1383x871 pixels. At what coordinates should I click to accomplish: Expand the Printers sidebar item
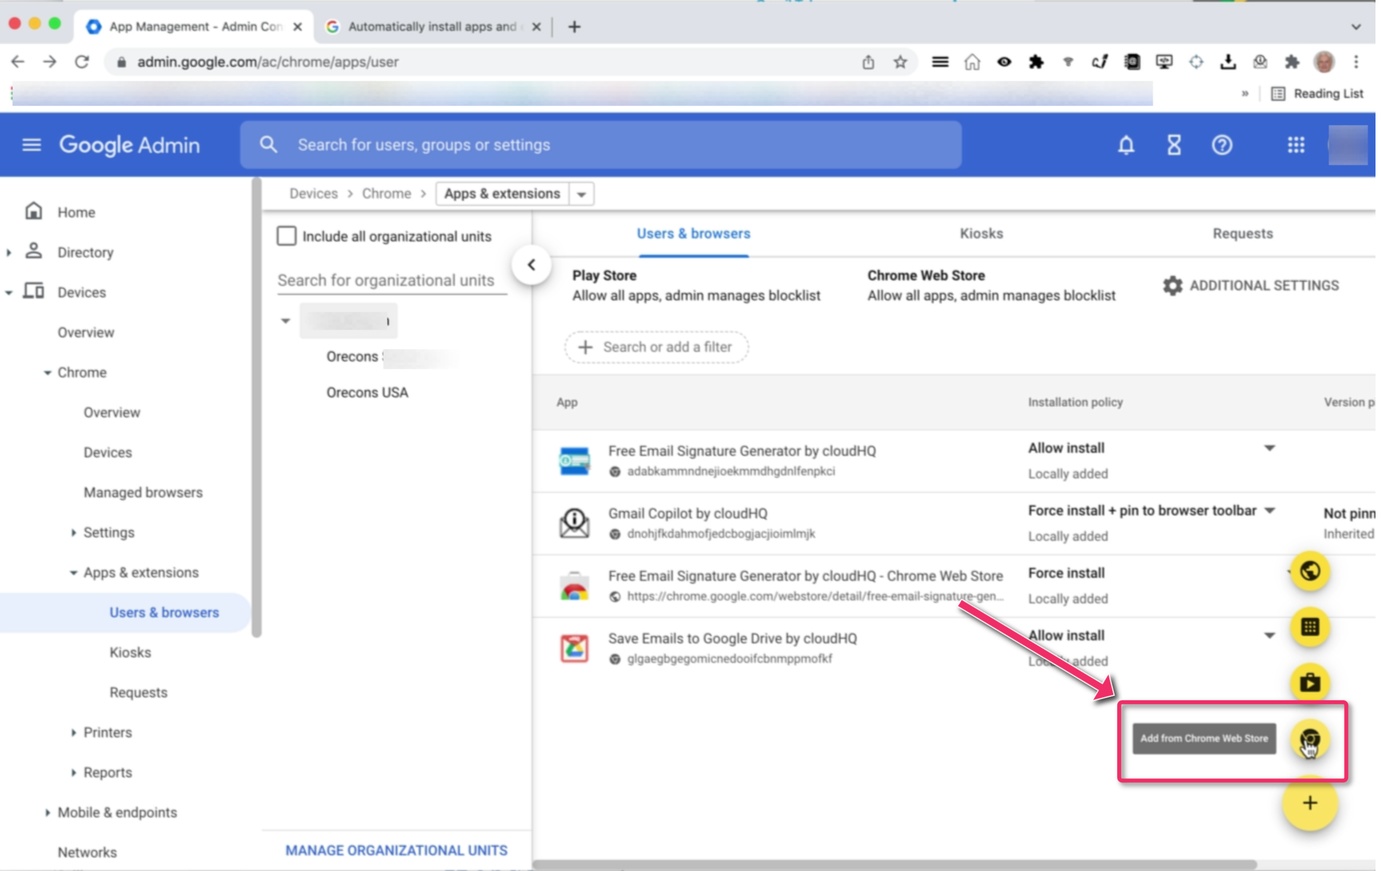click(73, 733)
